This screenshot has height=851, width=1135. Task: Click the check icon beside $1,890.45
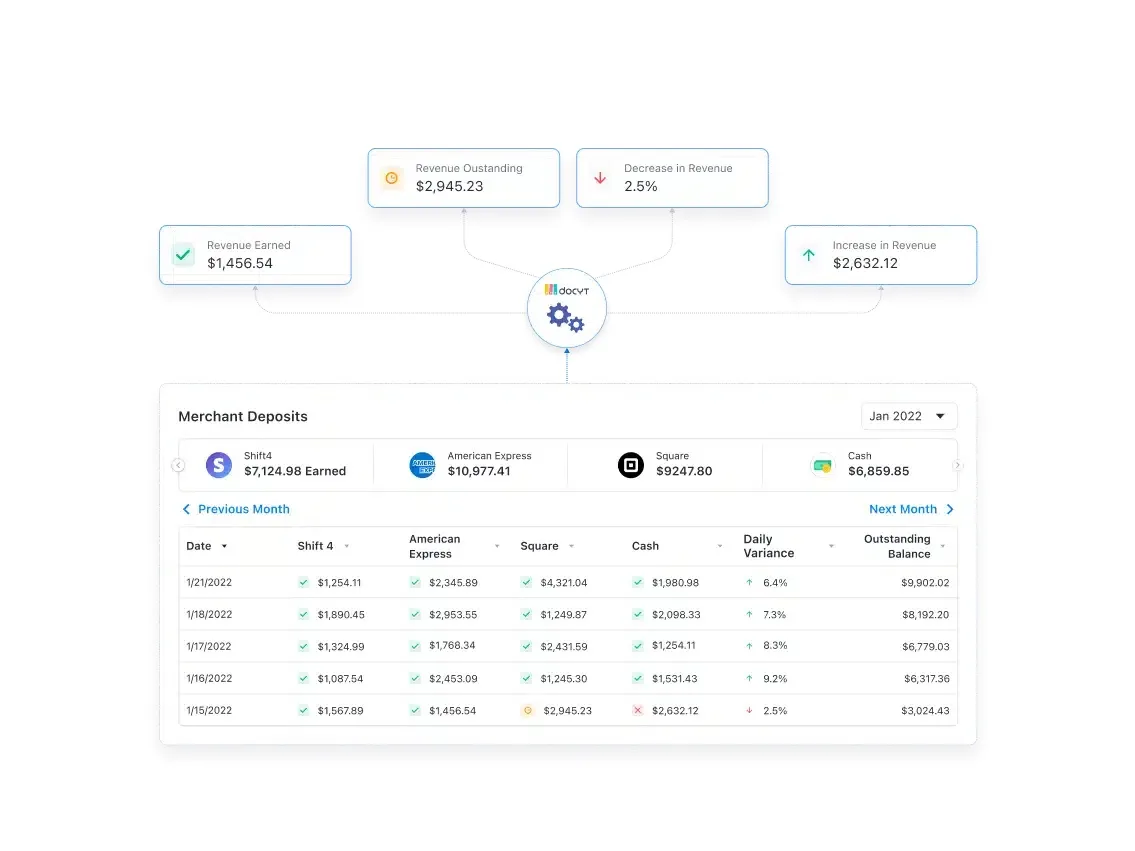coord(303,614)
